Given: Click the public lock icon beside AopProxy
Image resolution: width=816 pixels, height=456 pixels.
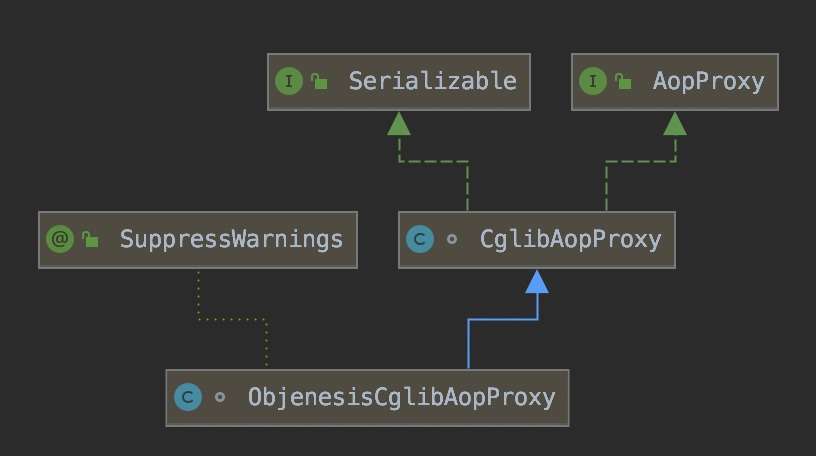Looking at the screenshot, I should [x=624, y=82].
